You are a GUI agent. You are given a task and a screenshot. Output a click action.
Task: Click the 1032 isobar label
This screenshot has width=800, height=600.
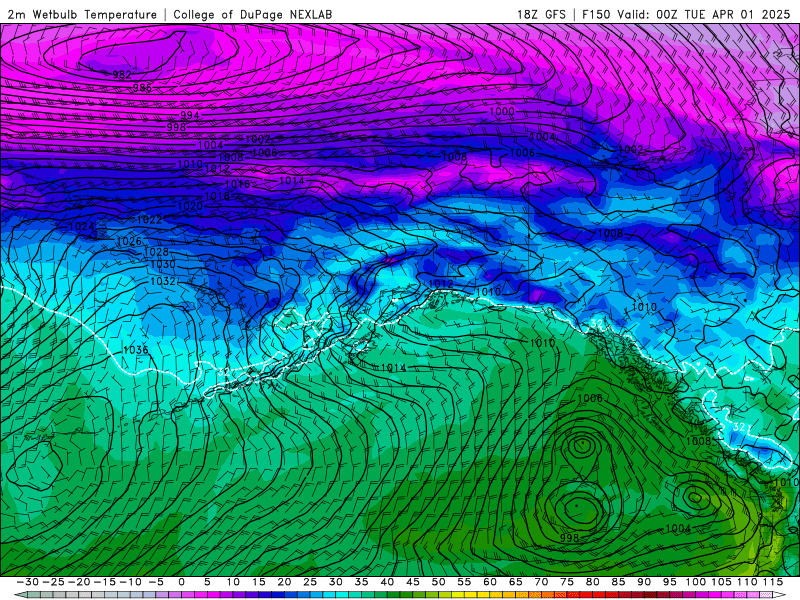(x=163, y=281)
